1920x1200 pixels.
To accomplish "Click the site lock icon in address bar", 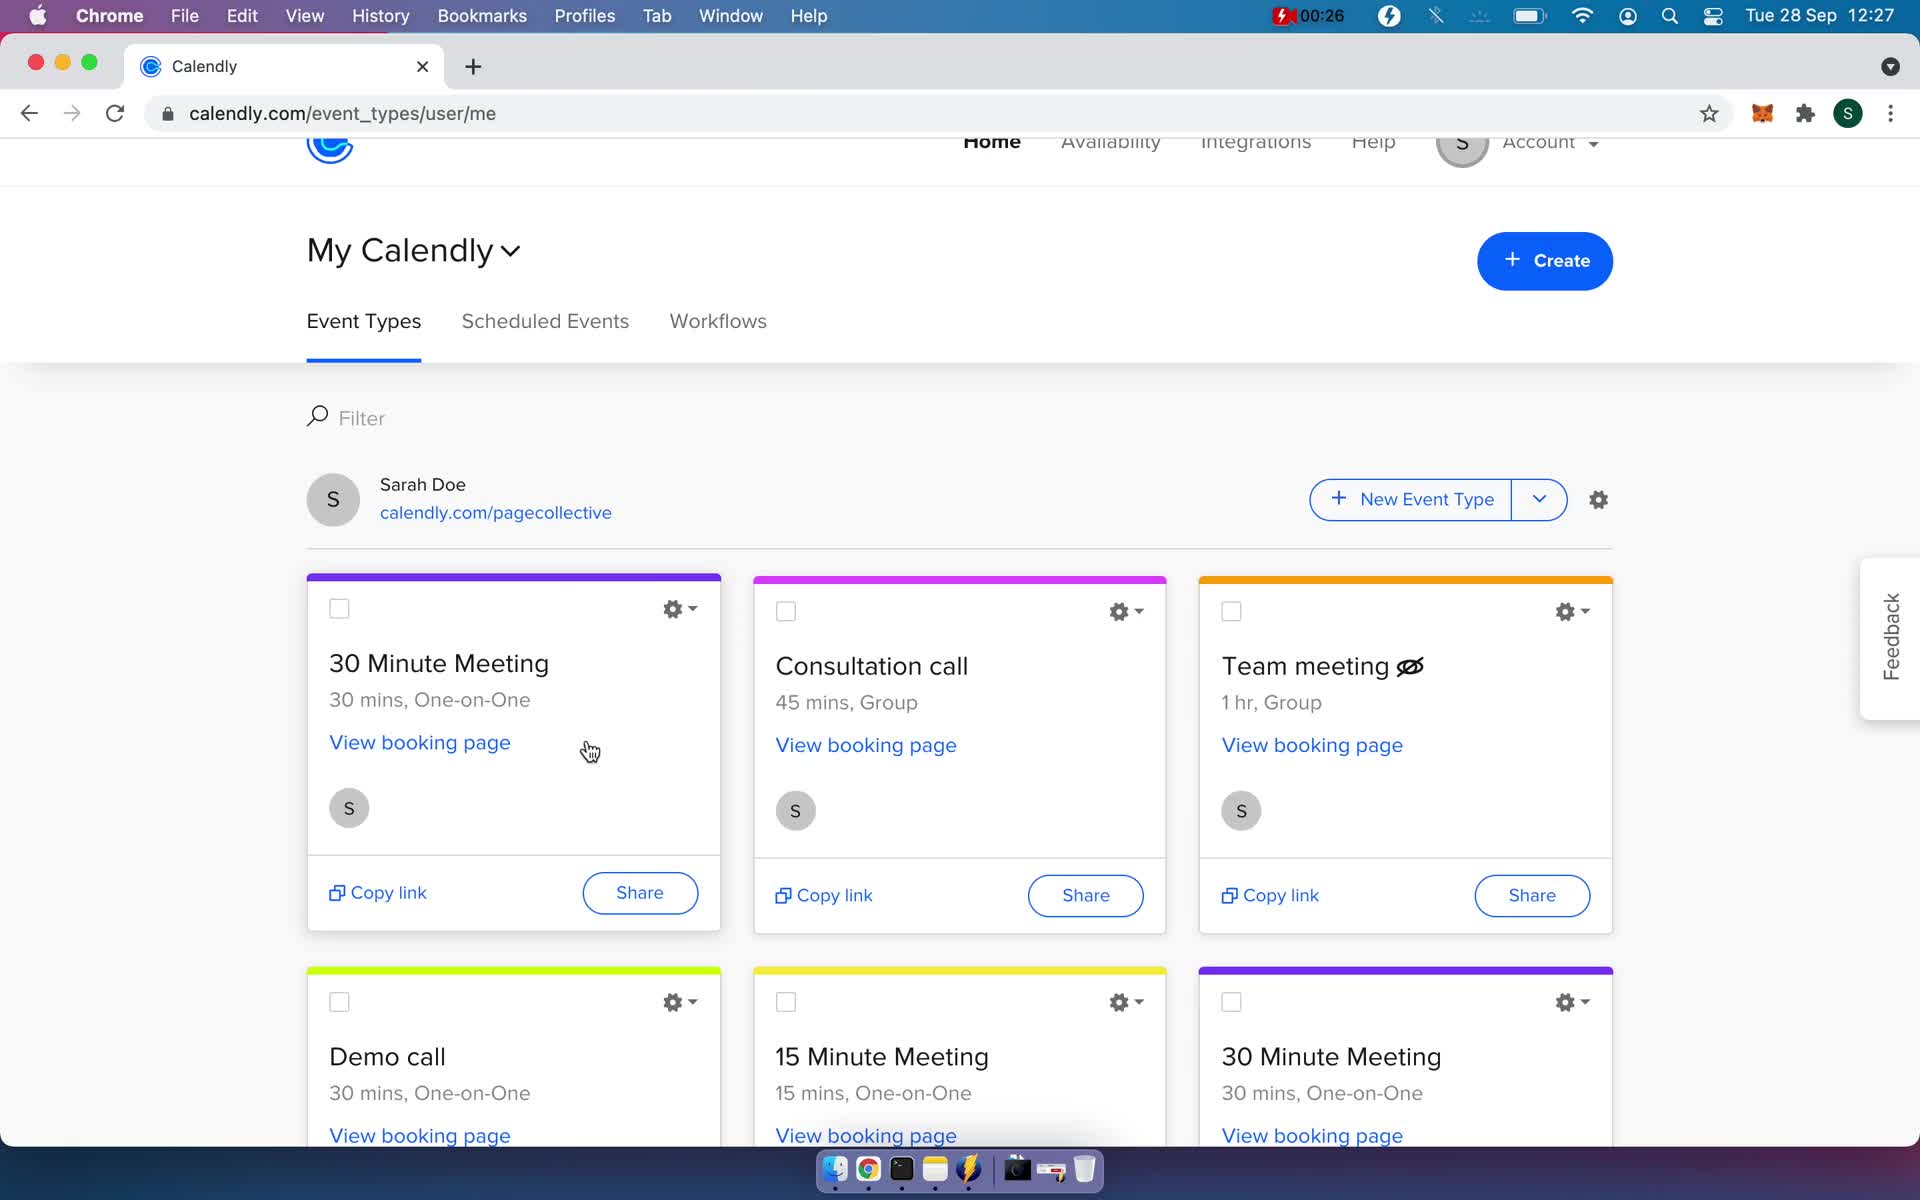I will point(168,113).
